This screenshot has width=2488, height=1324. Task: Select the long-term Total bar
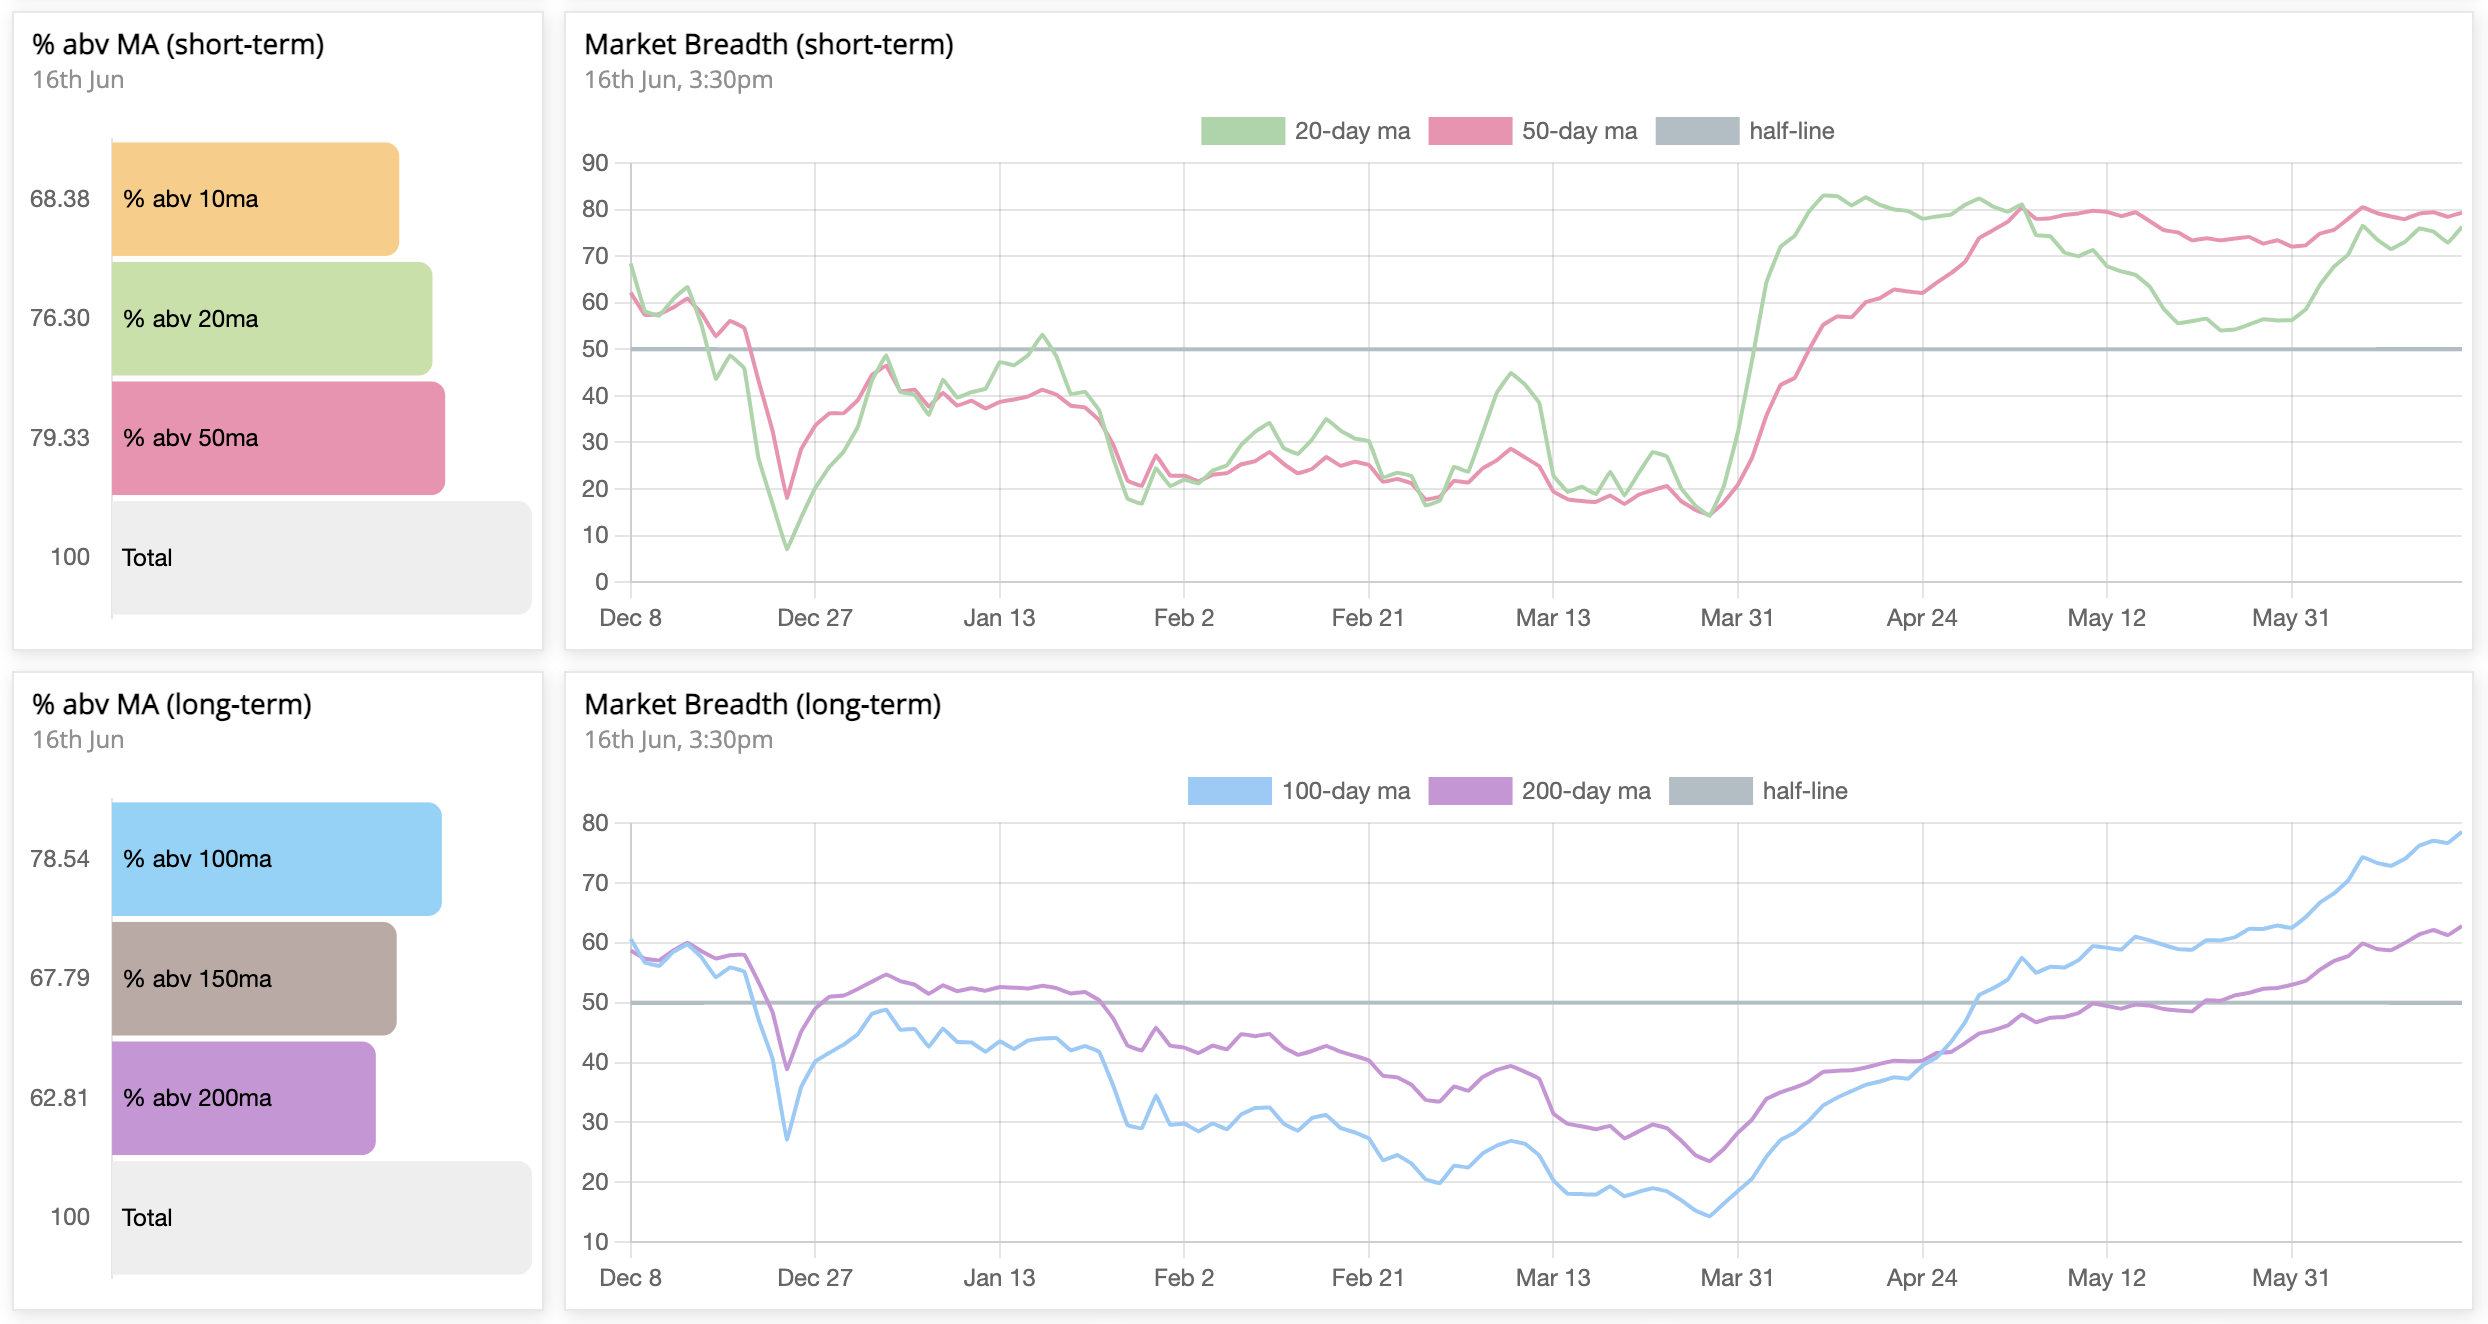pos(322,1217)
